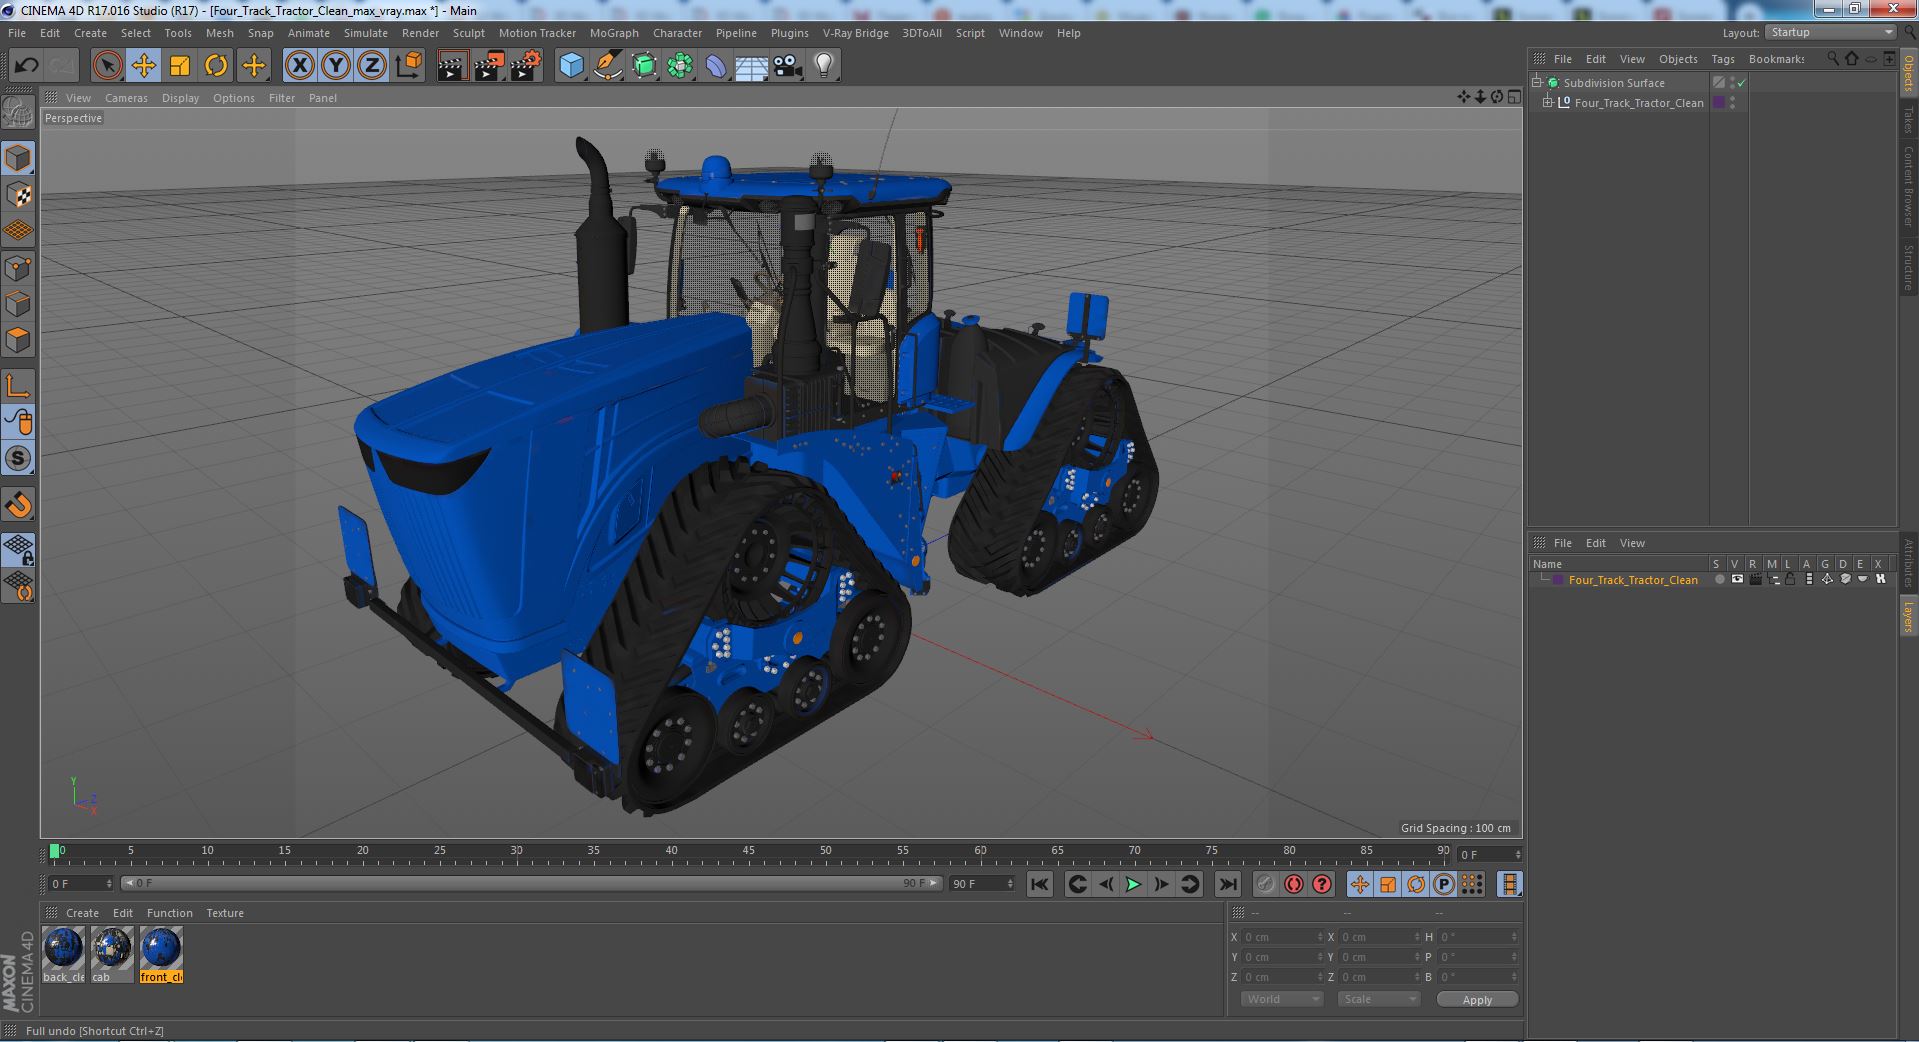The width and height of the screenshot is (1919, 1042).
Task: Open material manager Texture menu
Action: pos(225,913)
